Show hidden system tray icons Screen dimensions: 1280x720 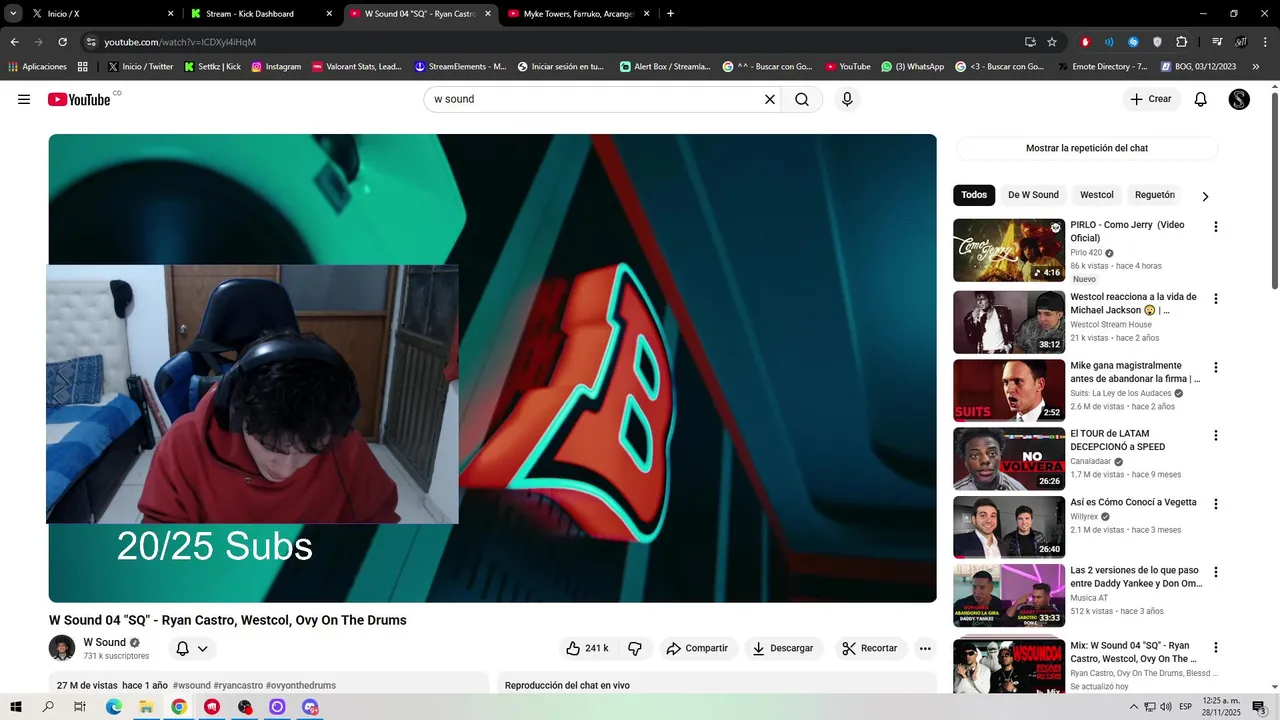click(x=1134, y=707)
